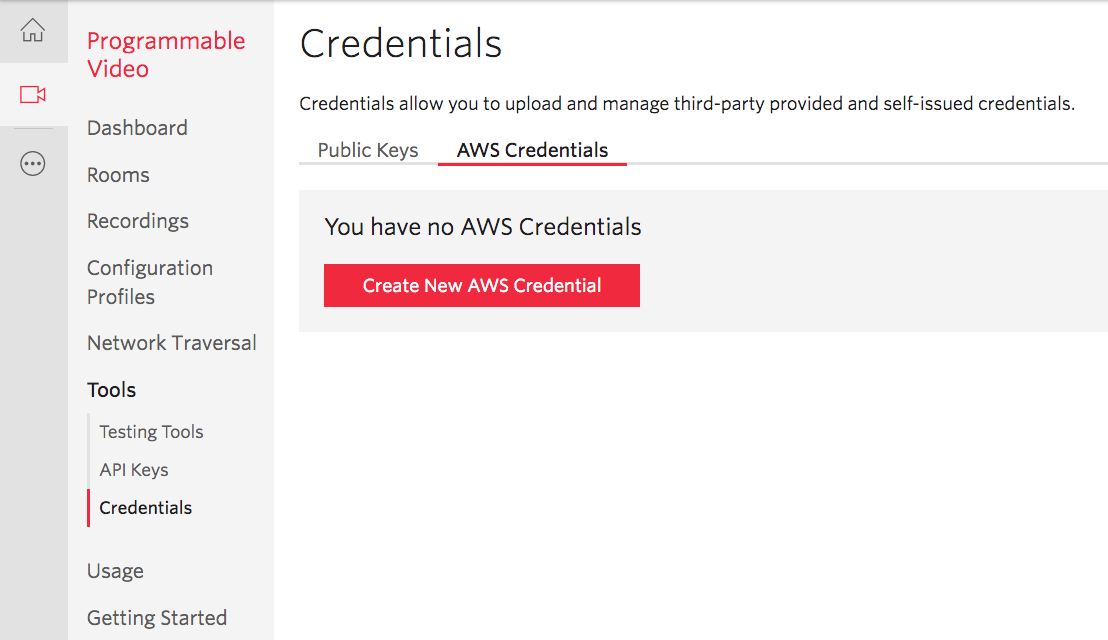Open Configuration Profiles

click(x=150, y=282)
